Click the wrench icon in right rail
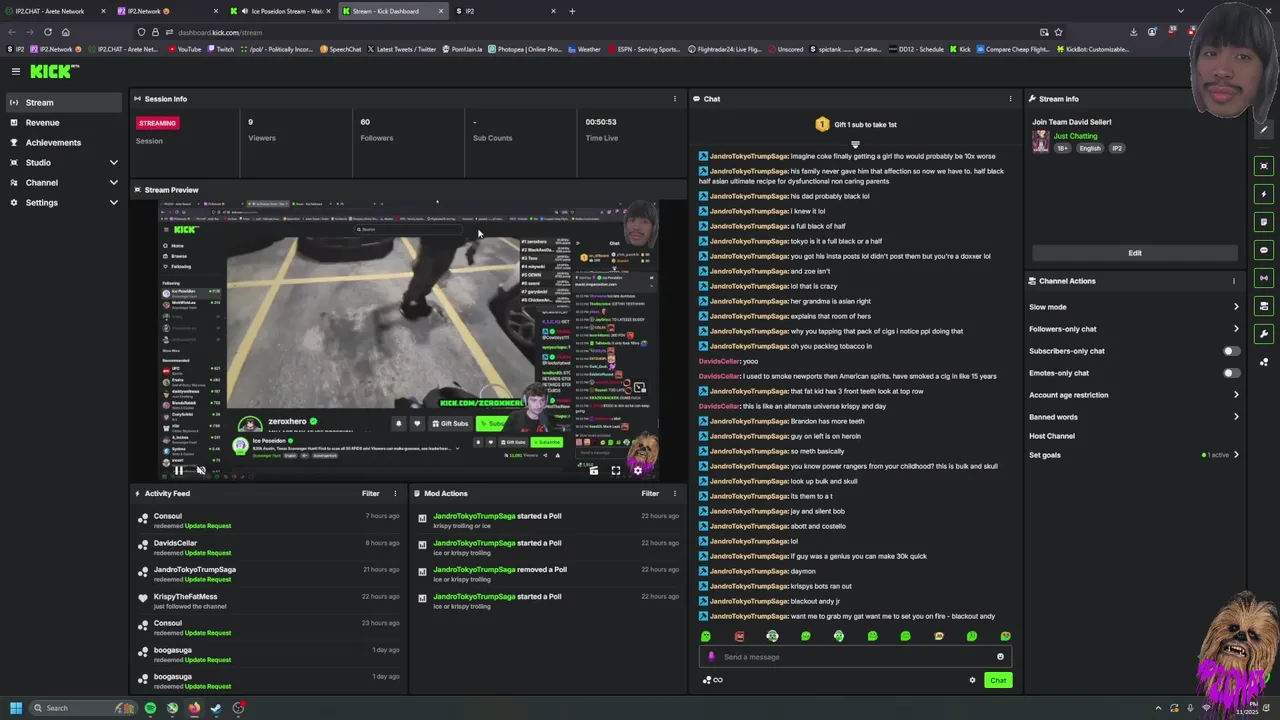 [x=1264, y=334]
